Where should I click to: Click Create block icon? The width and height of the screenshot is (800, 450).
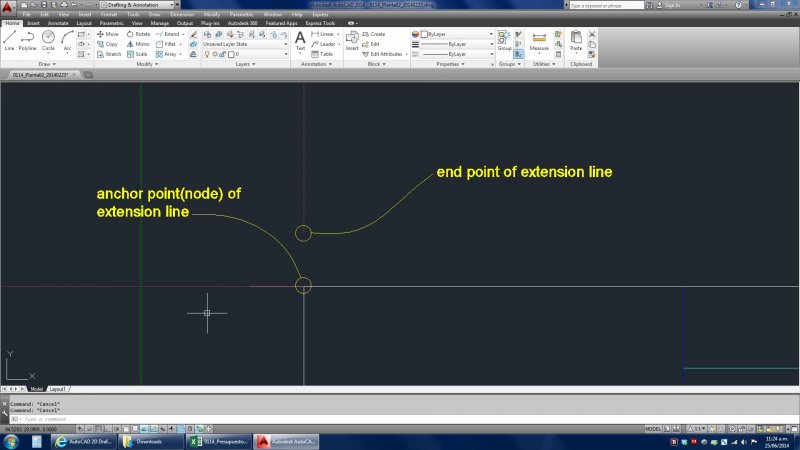point(374,34)
